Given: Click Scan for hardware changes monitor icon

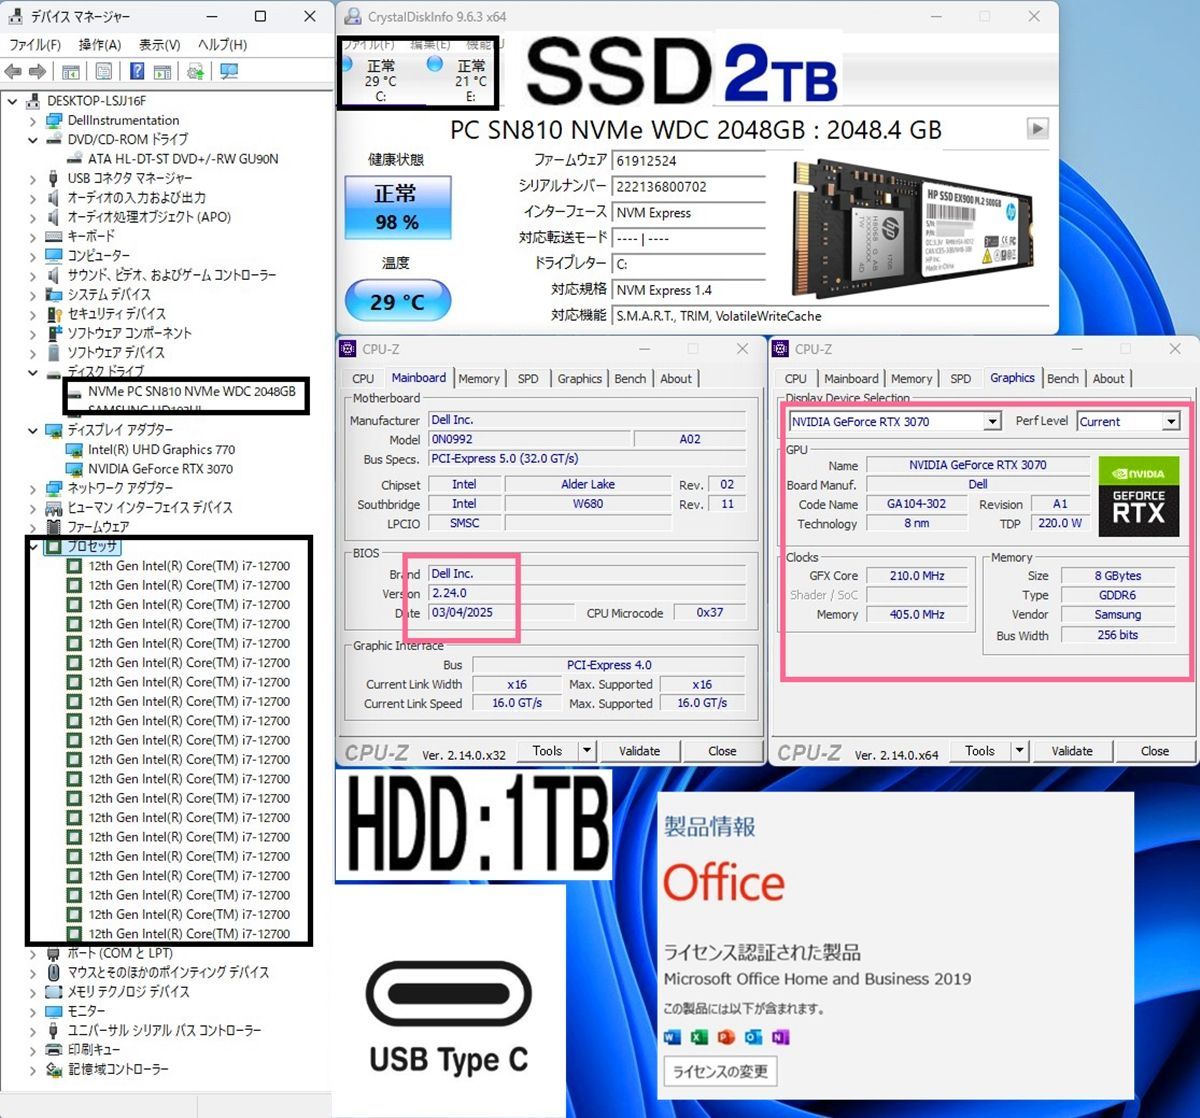Looking at the screenshot, I should click(229, 71).
